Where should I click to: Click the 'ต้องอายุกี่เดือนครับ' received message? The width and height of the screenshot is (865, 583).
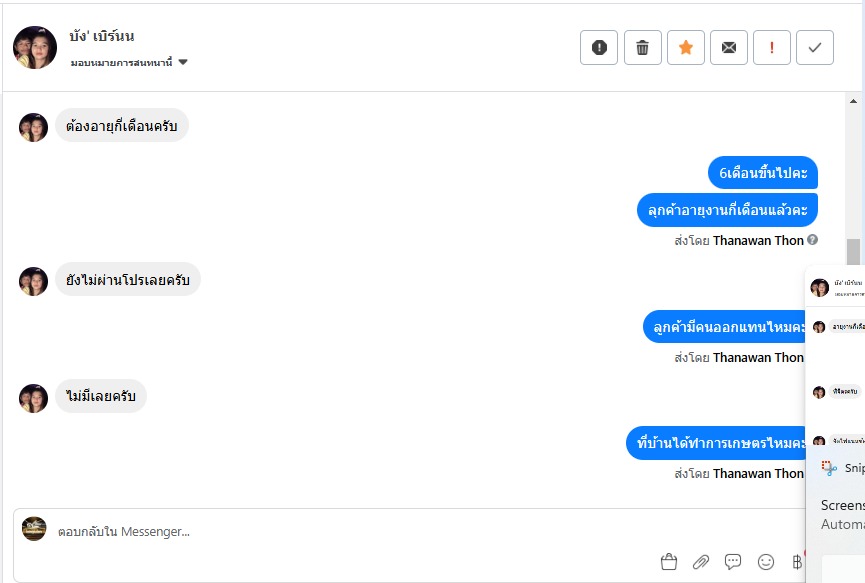[121, 126]
